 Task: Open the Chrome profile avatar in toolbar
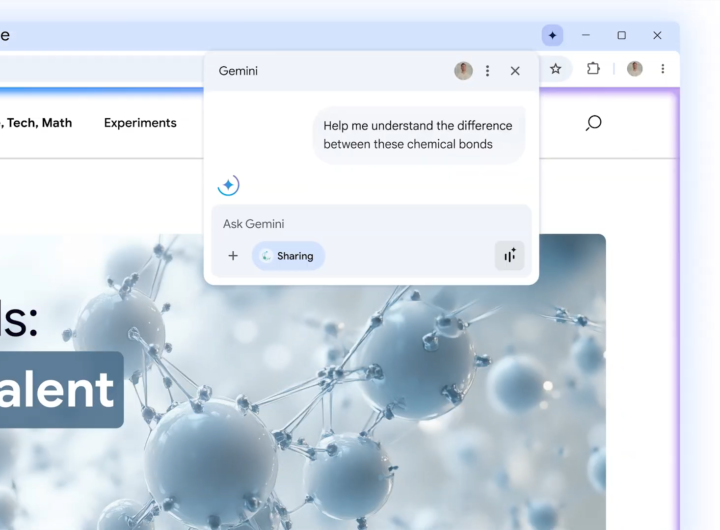click(x=634, y=69)
